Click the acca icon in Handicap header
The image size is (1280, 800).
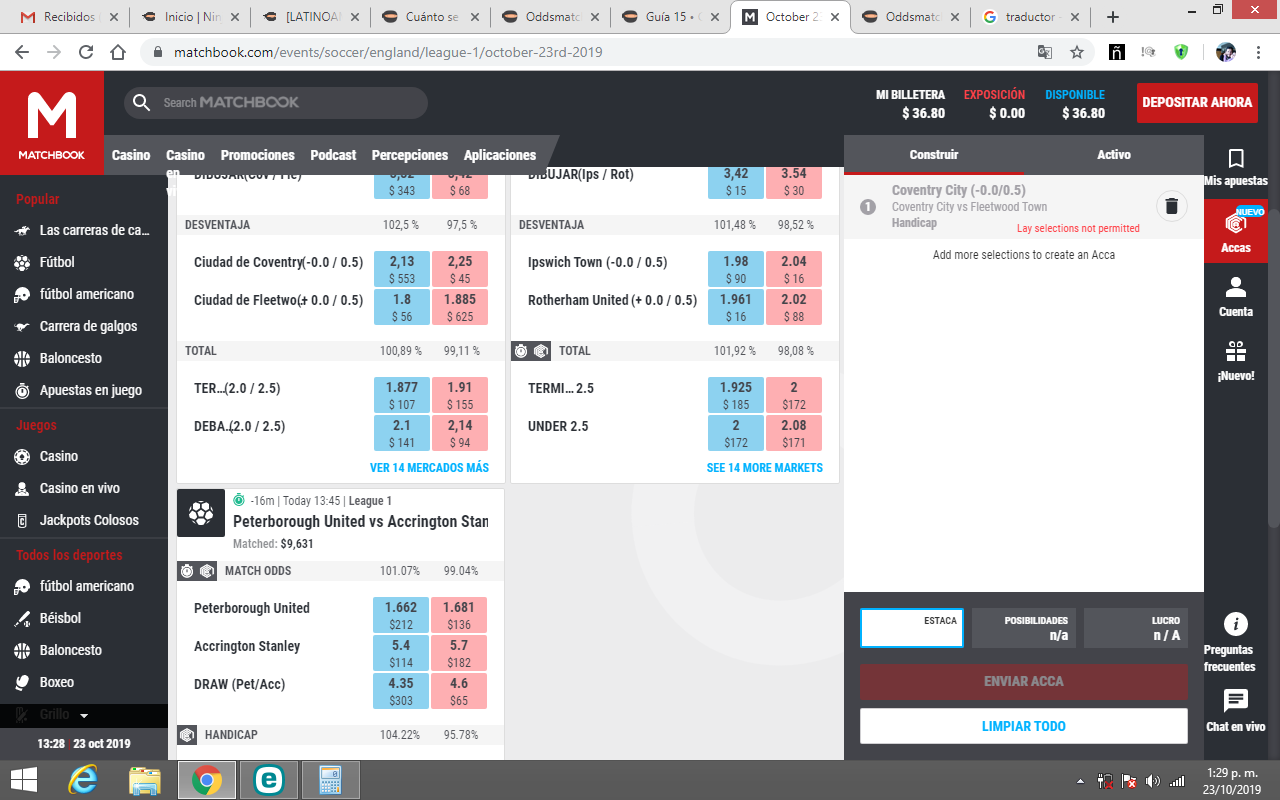point(187,735)
